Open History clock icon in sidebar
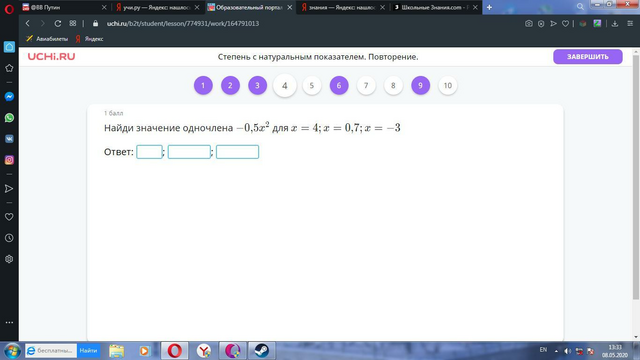The image size is (640, 360). [x=9, y=238]
